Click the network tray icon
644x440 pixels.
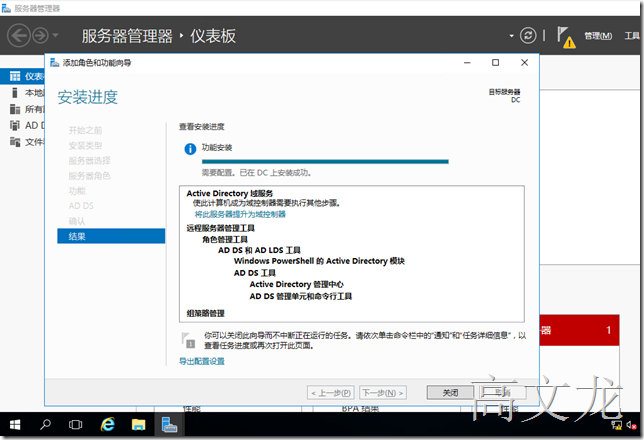click(616, 425)
